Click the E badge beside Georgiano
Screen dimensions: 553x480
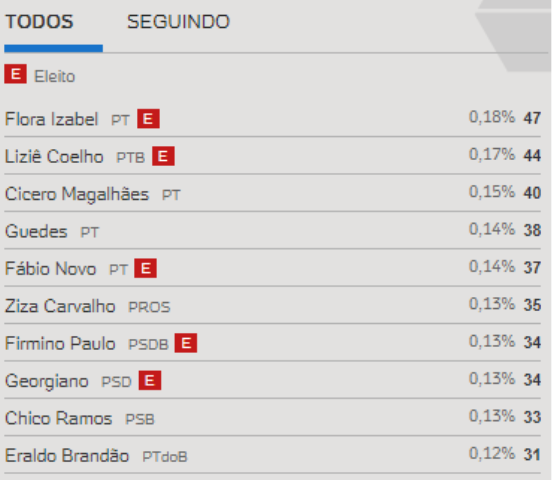point(150,381)
